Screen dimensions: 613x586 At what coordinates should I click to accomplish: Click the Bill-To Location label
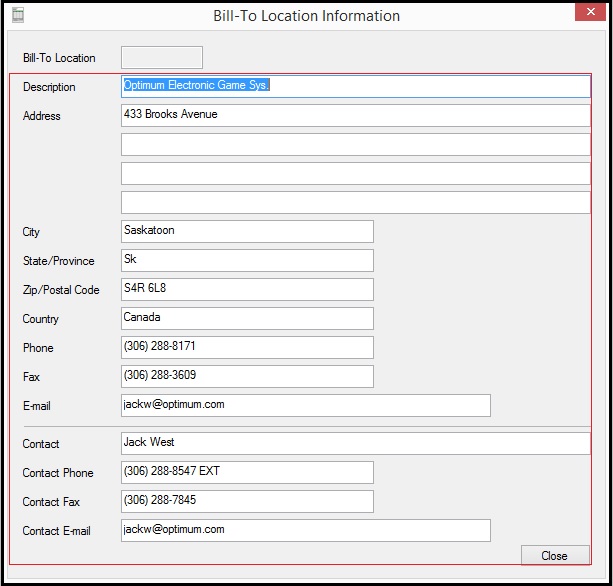59,58
